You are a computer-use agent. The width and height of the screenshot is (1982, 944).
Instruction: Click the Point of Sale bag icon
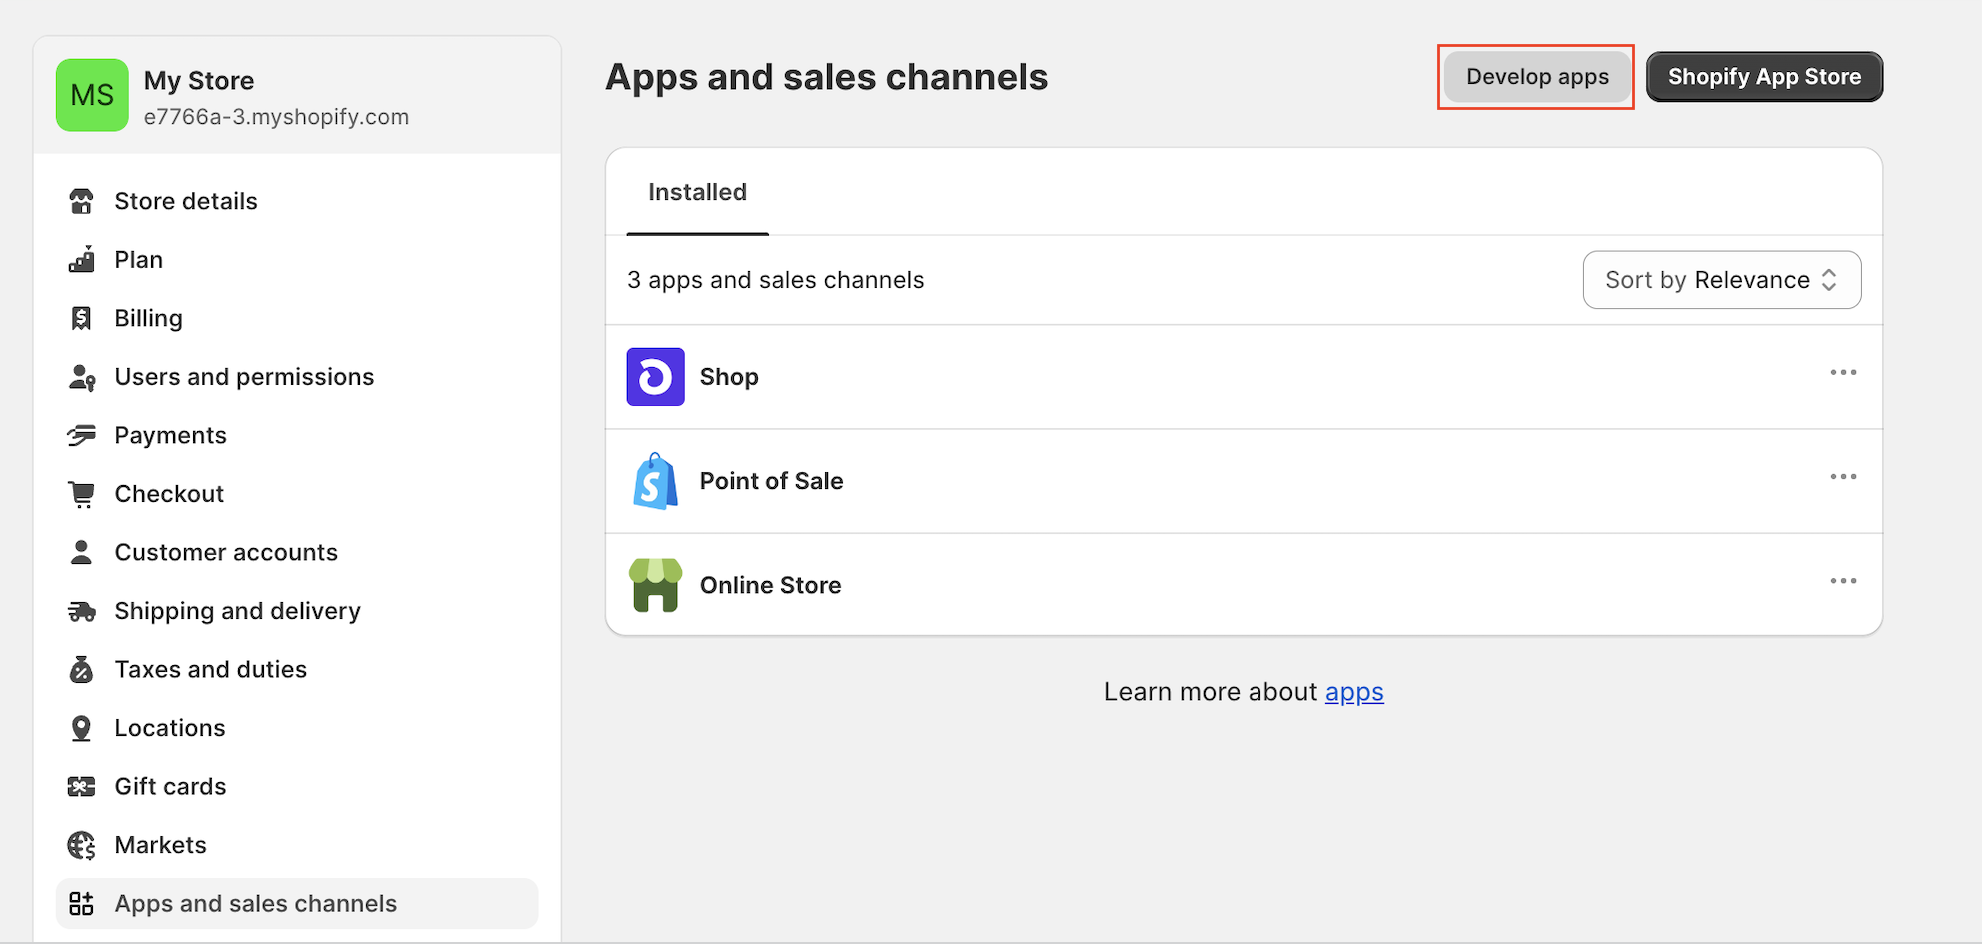coord(655,481)
